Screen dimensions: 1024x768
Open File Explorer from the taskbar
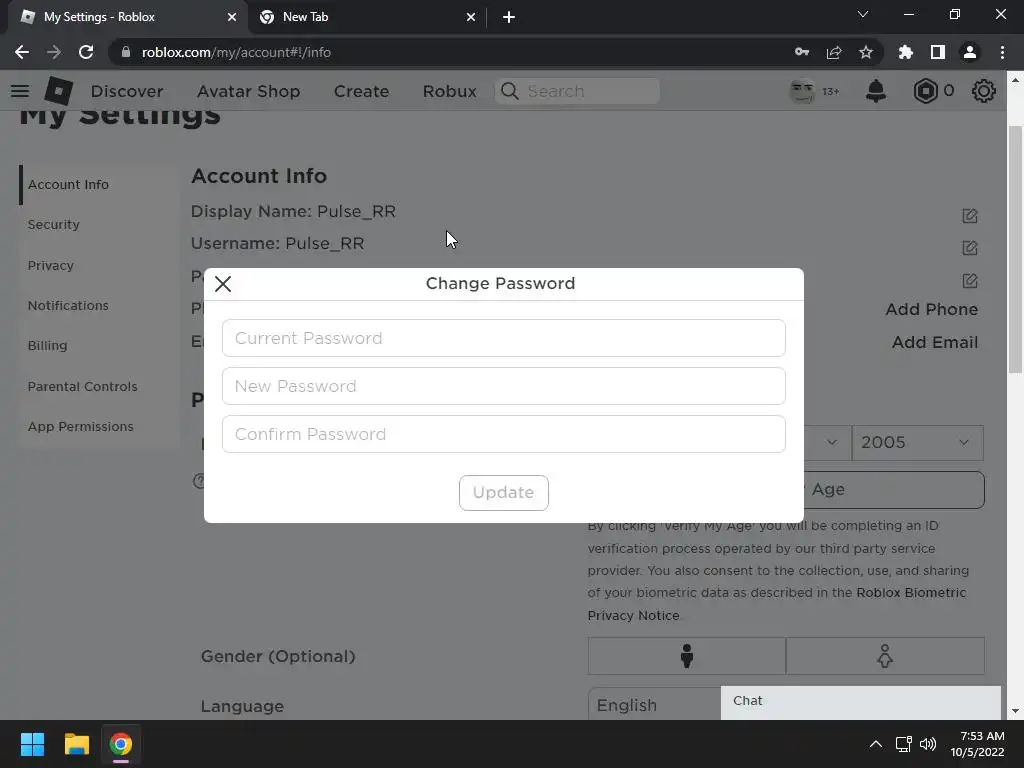tap(76, 744)
